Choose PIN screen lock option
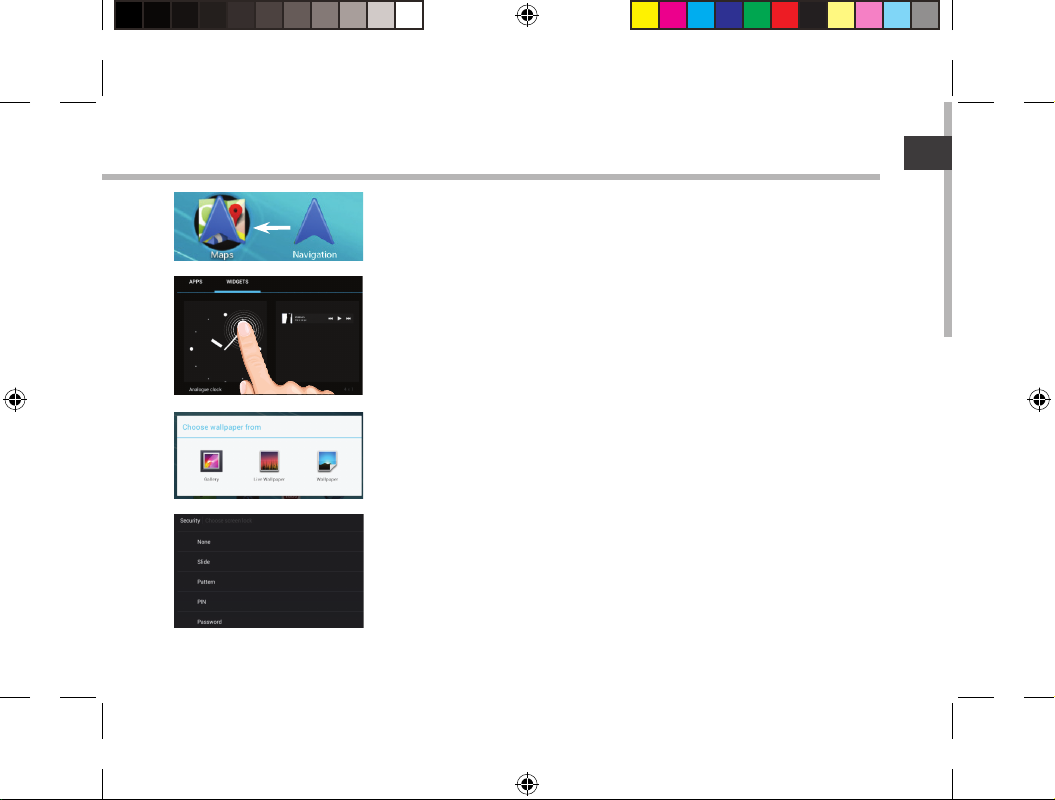Image resolution: width=1055 pixels, height=800 pixels. coord(202,602)
